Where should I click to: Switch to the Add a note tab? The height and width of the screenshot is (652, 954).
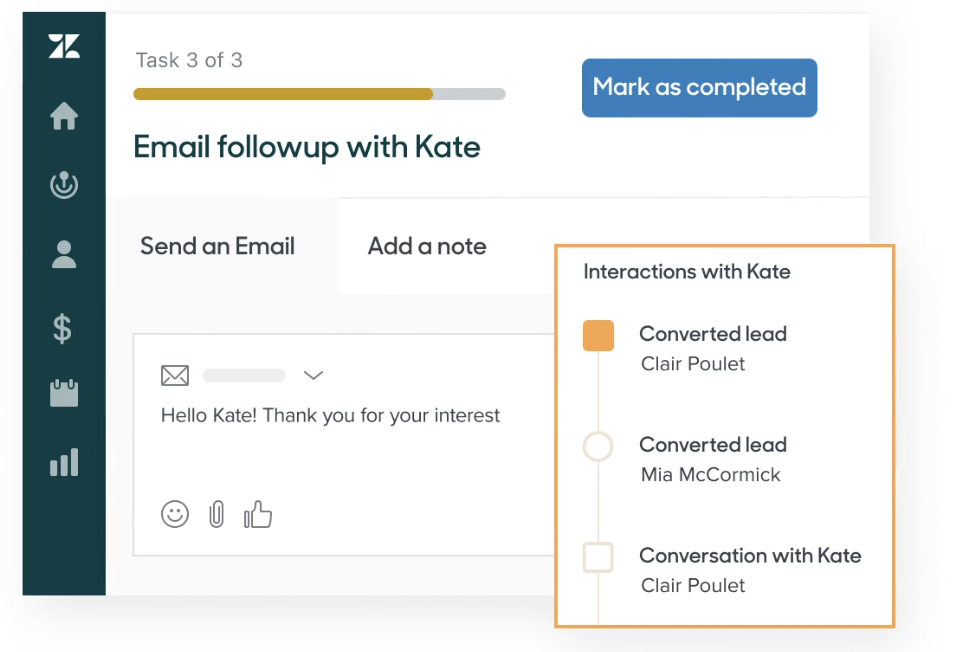427,246
